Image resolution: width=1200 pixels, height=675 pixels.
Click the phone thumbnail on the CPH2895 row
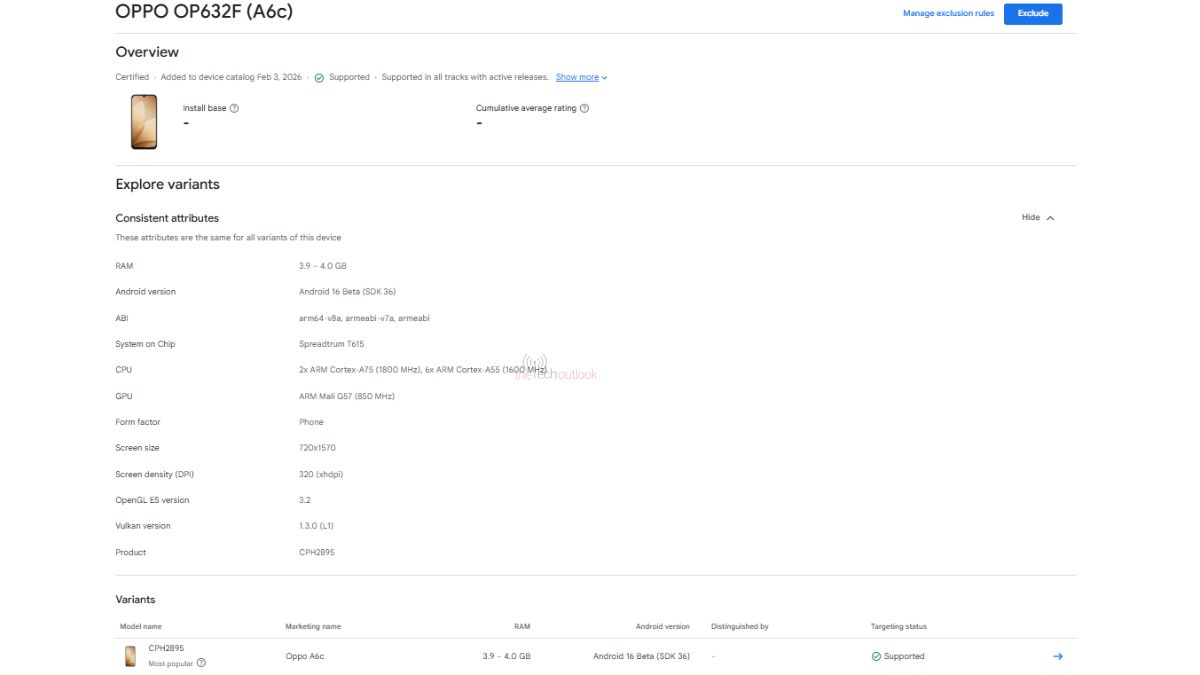(129, 655)
